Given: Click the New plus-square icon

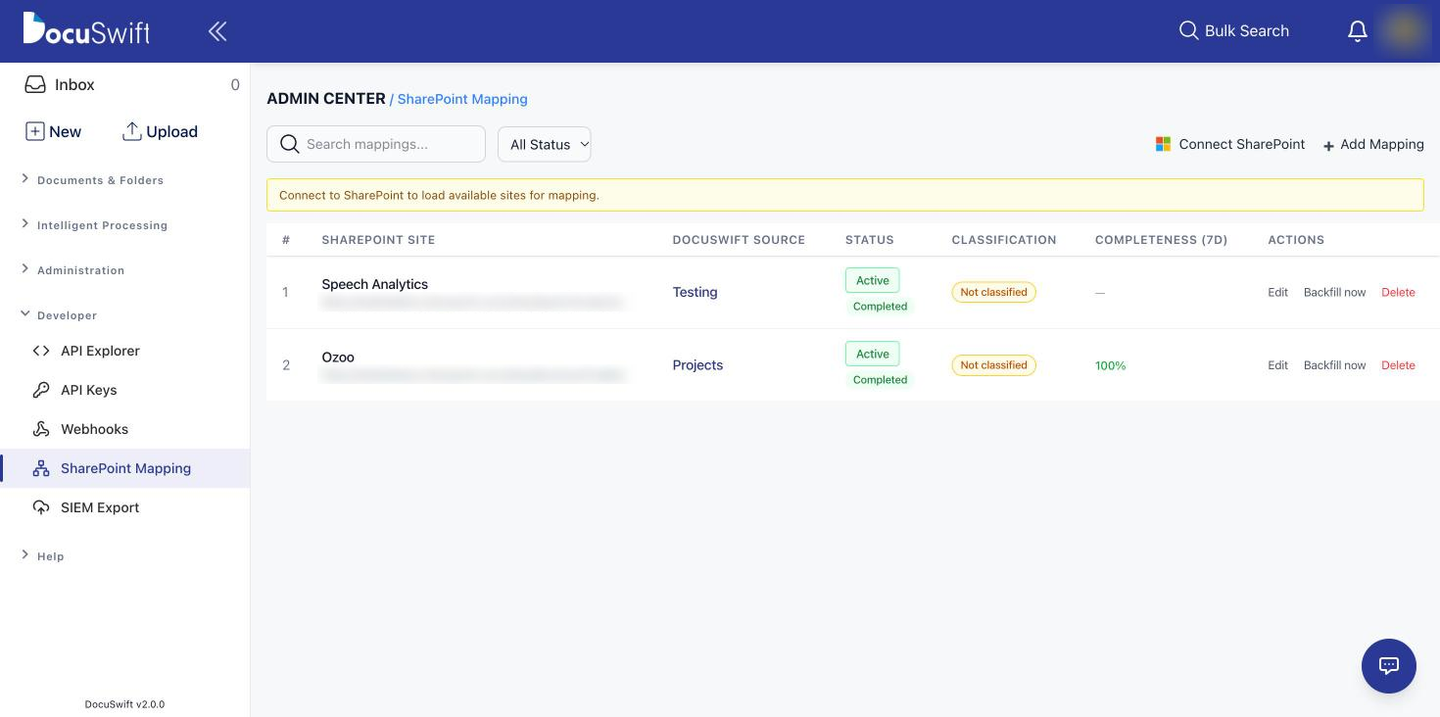Looking at the screenshot, I should pos(34,131).
